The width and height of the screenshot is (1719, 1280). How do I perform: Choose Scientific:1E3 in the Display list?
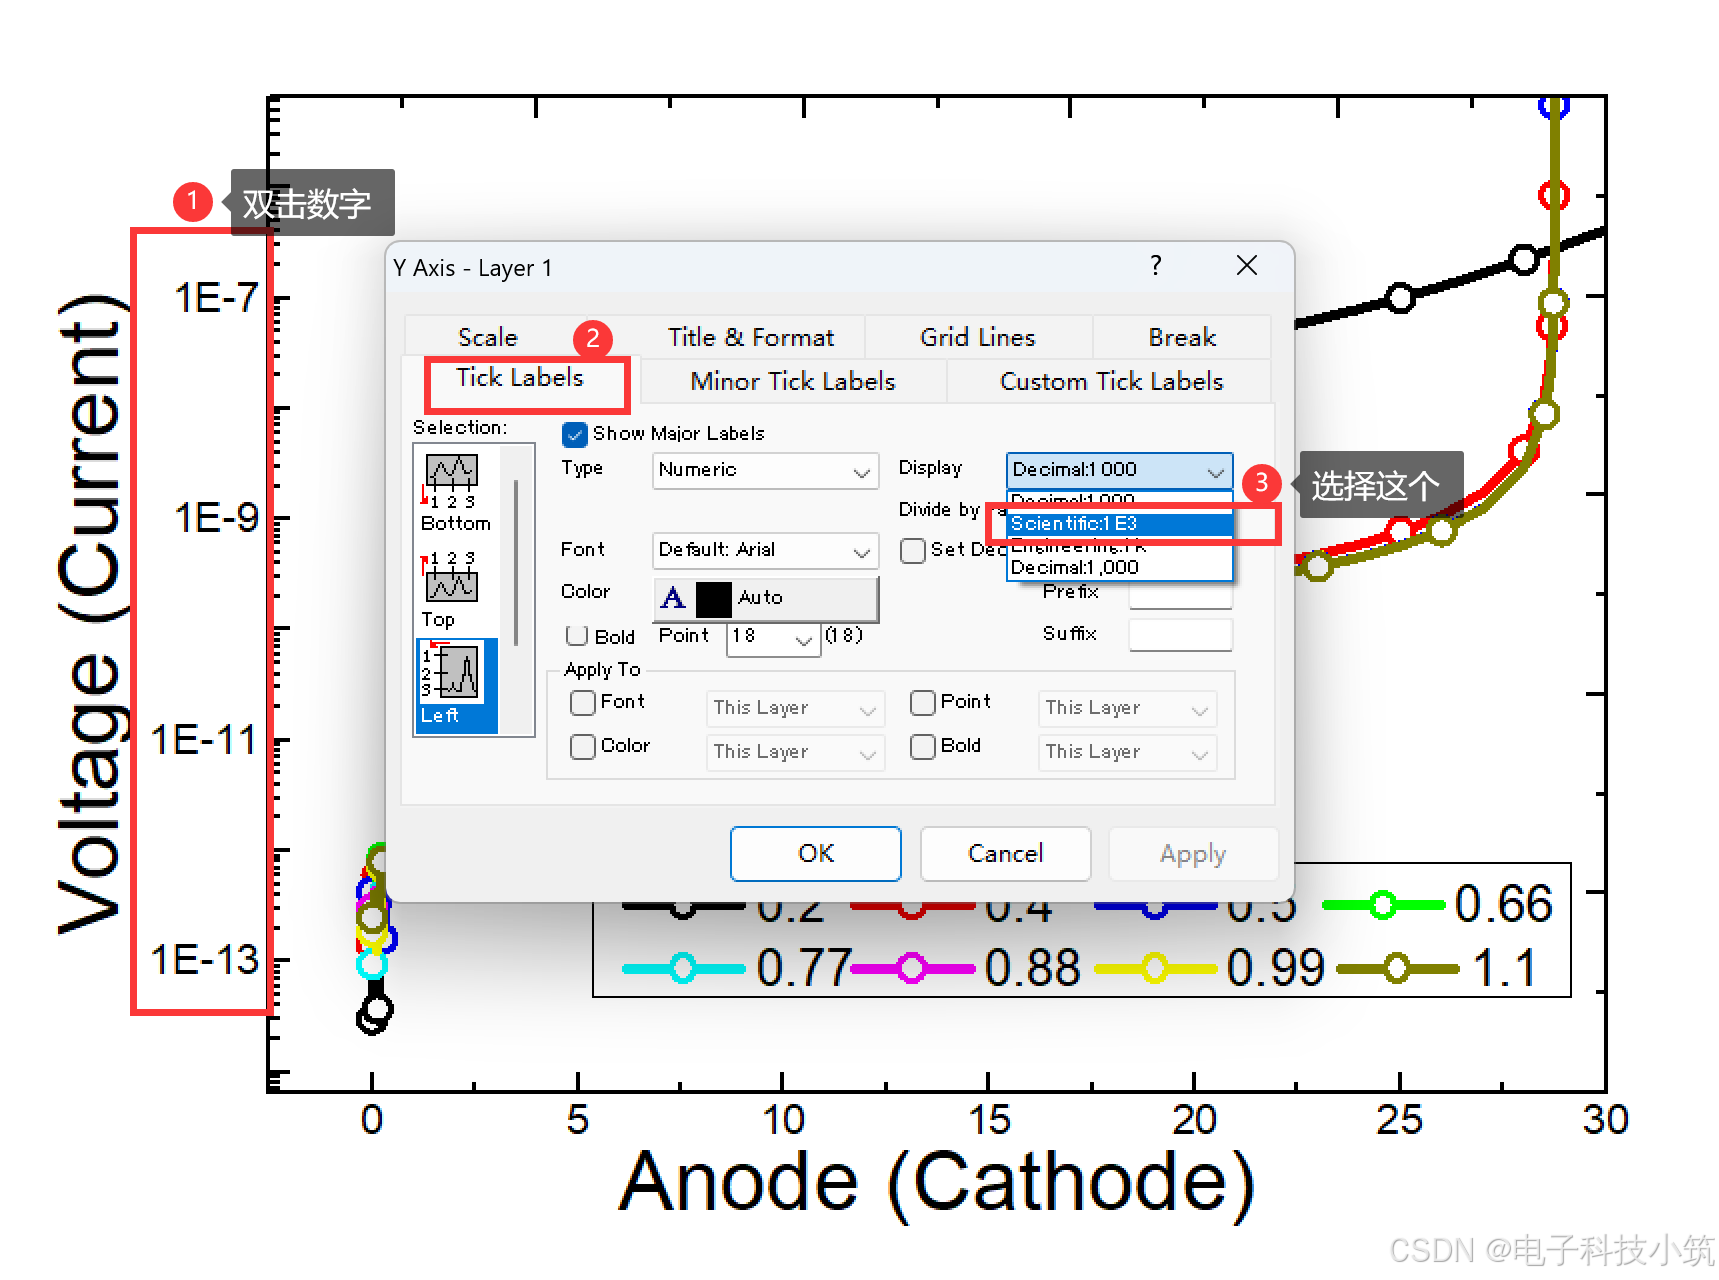pos(1119,524)
